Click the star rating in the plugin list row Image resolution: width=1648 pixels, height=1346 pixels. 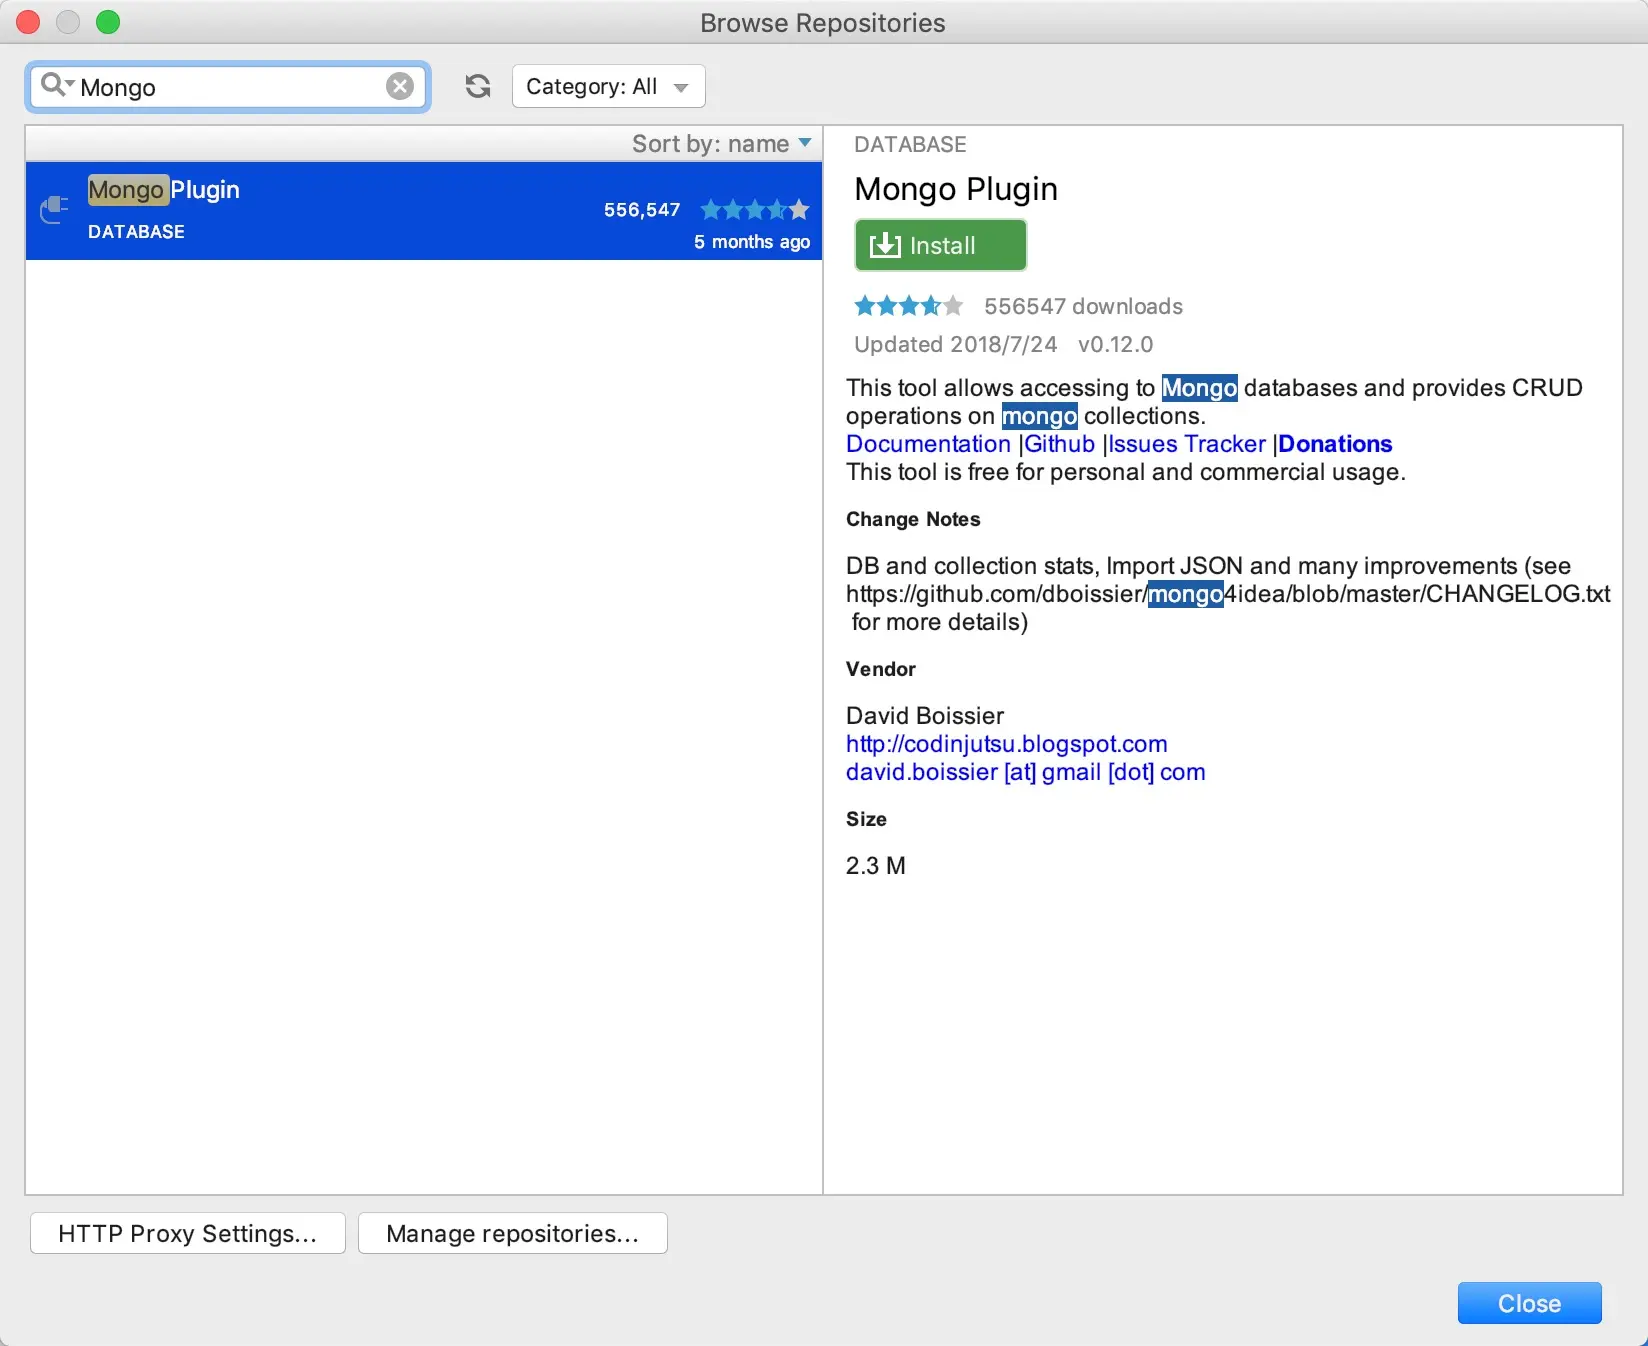point(755,210)
